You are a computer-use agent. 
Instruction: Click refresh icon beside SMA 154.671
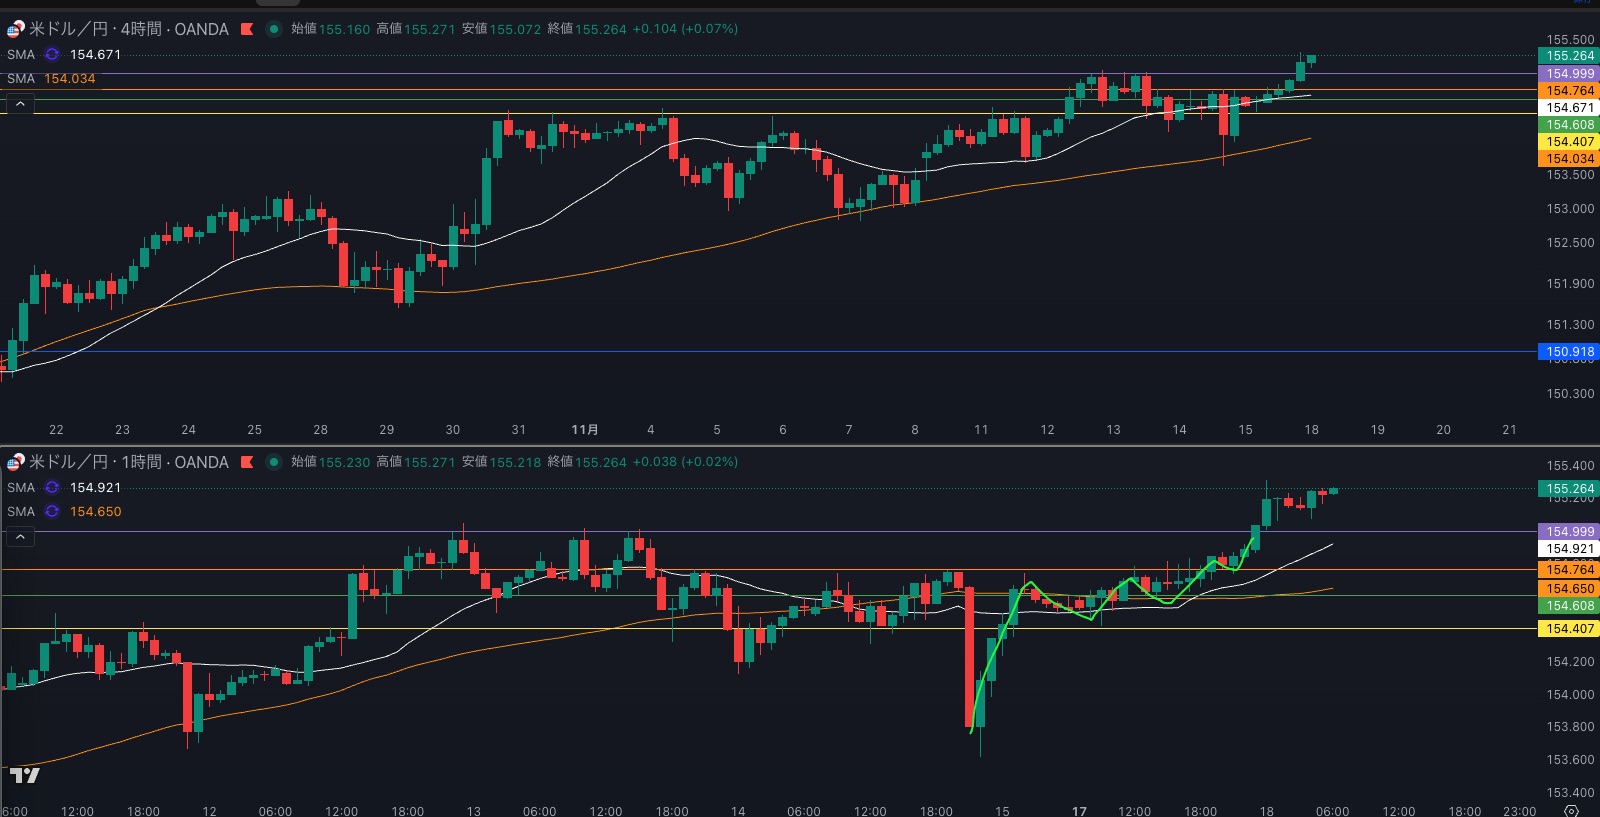tap(52, 55)
